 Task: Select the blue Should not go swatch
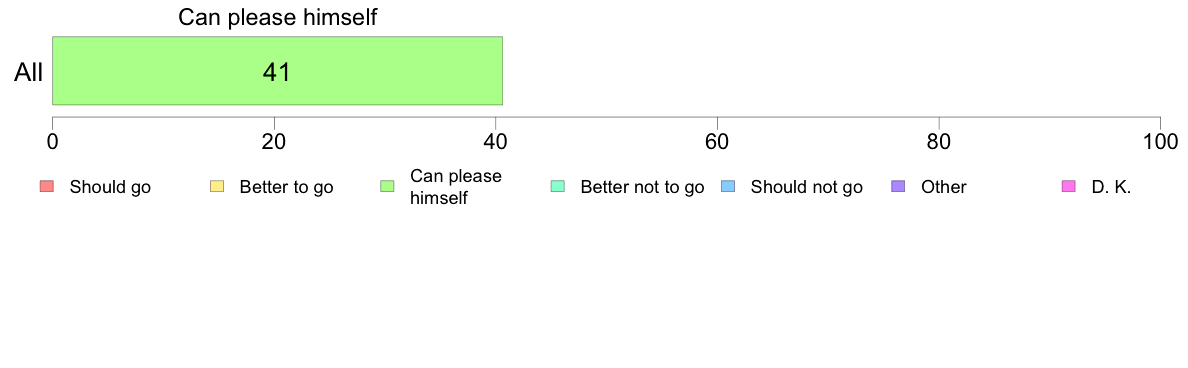(728, 187)
